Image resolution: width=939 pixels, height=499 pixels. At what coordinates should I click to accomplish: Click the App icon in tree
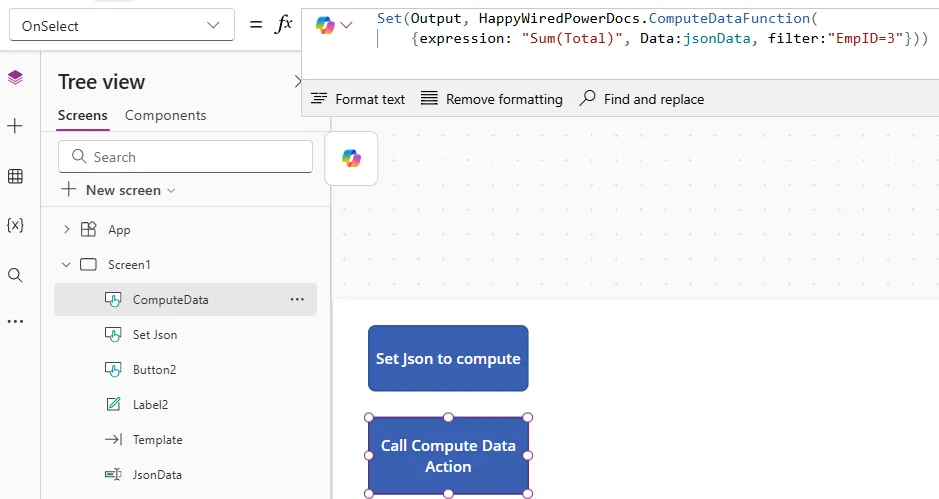pyautogui.click(x=88, y=229)
